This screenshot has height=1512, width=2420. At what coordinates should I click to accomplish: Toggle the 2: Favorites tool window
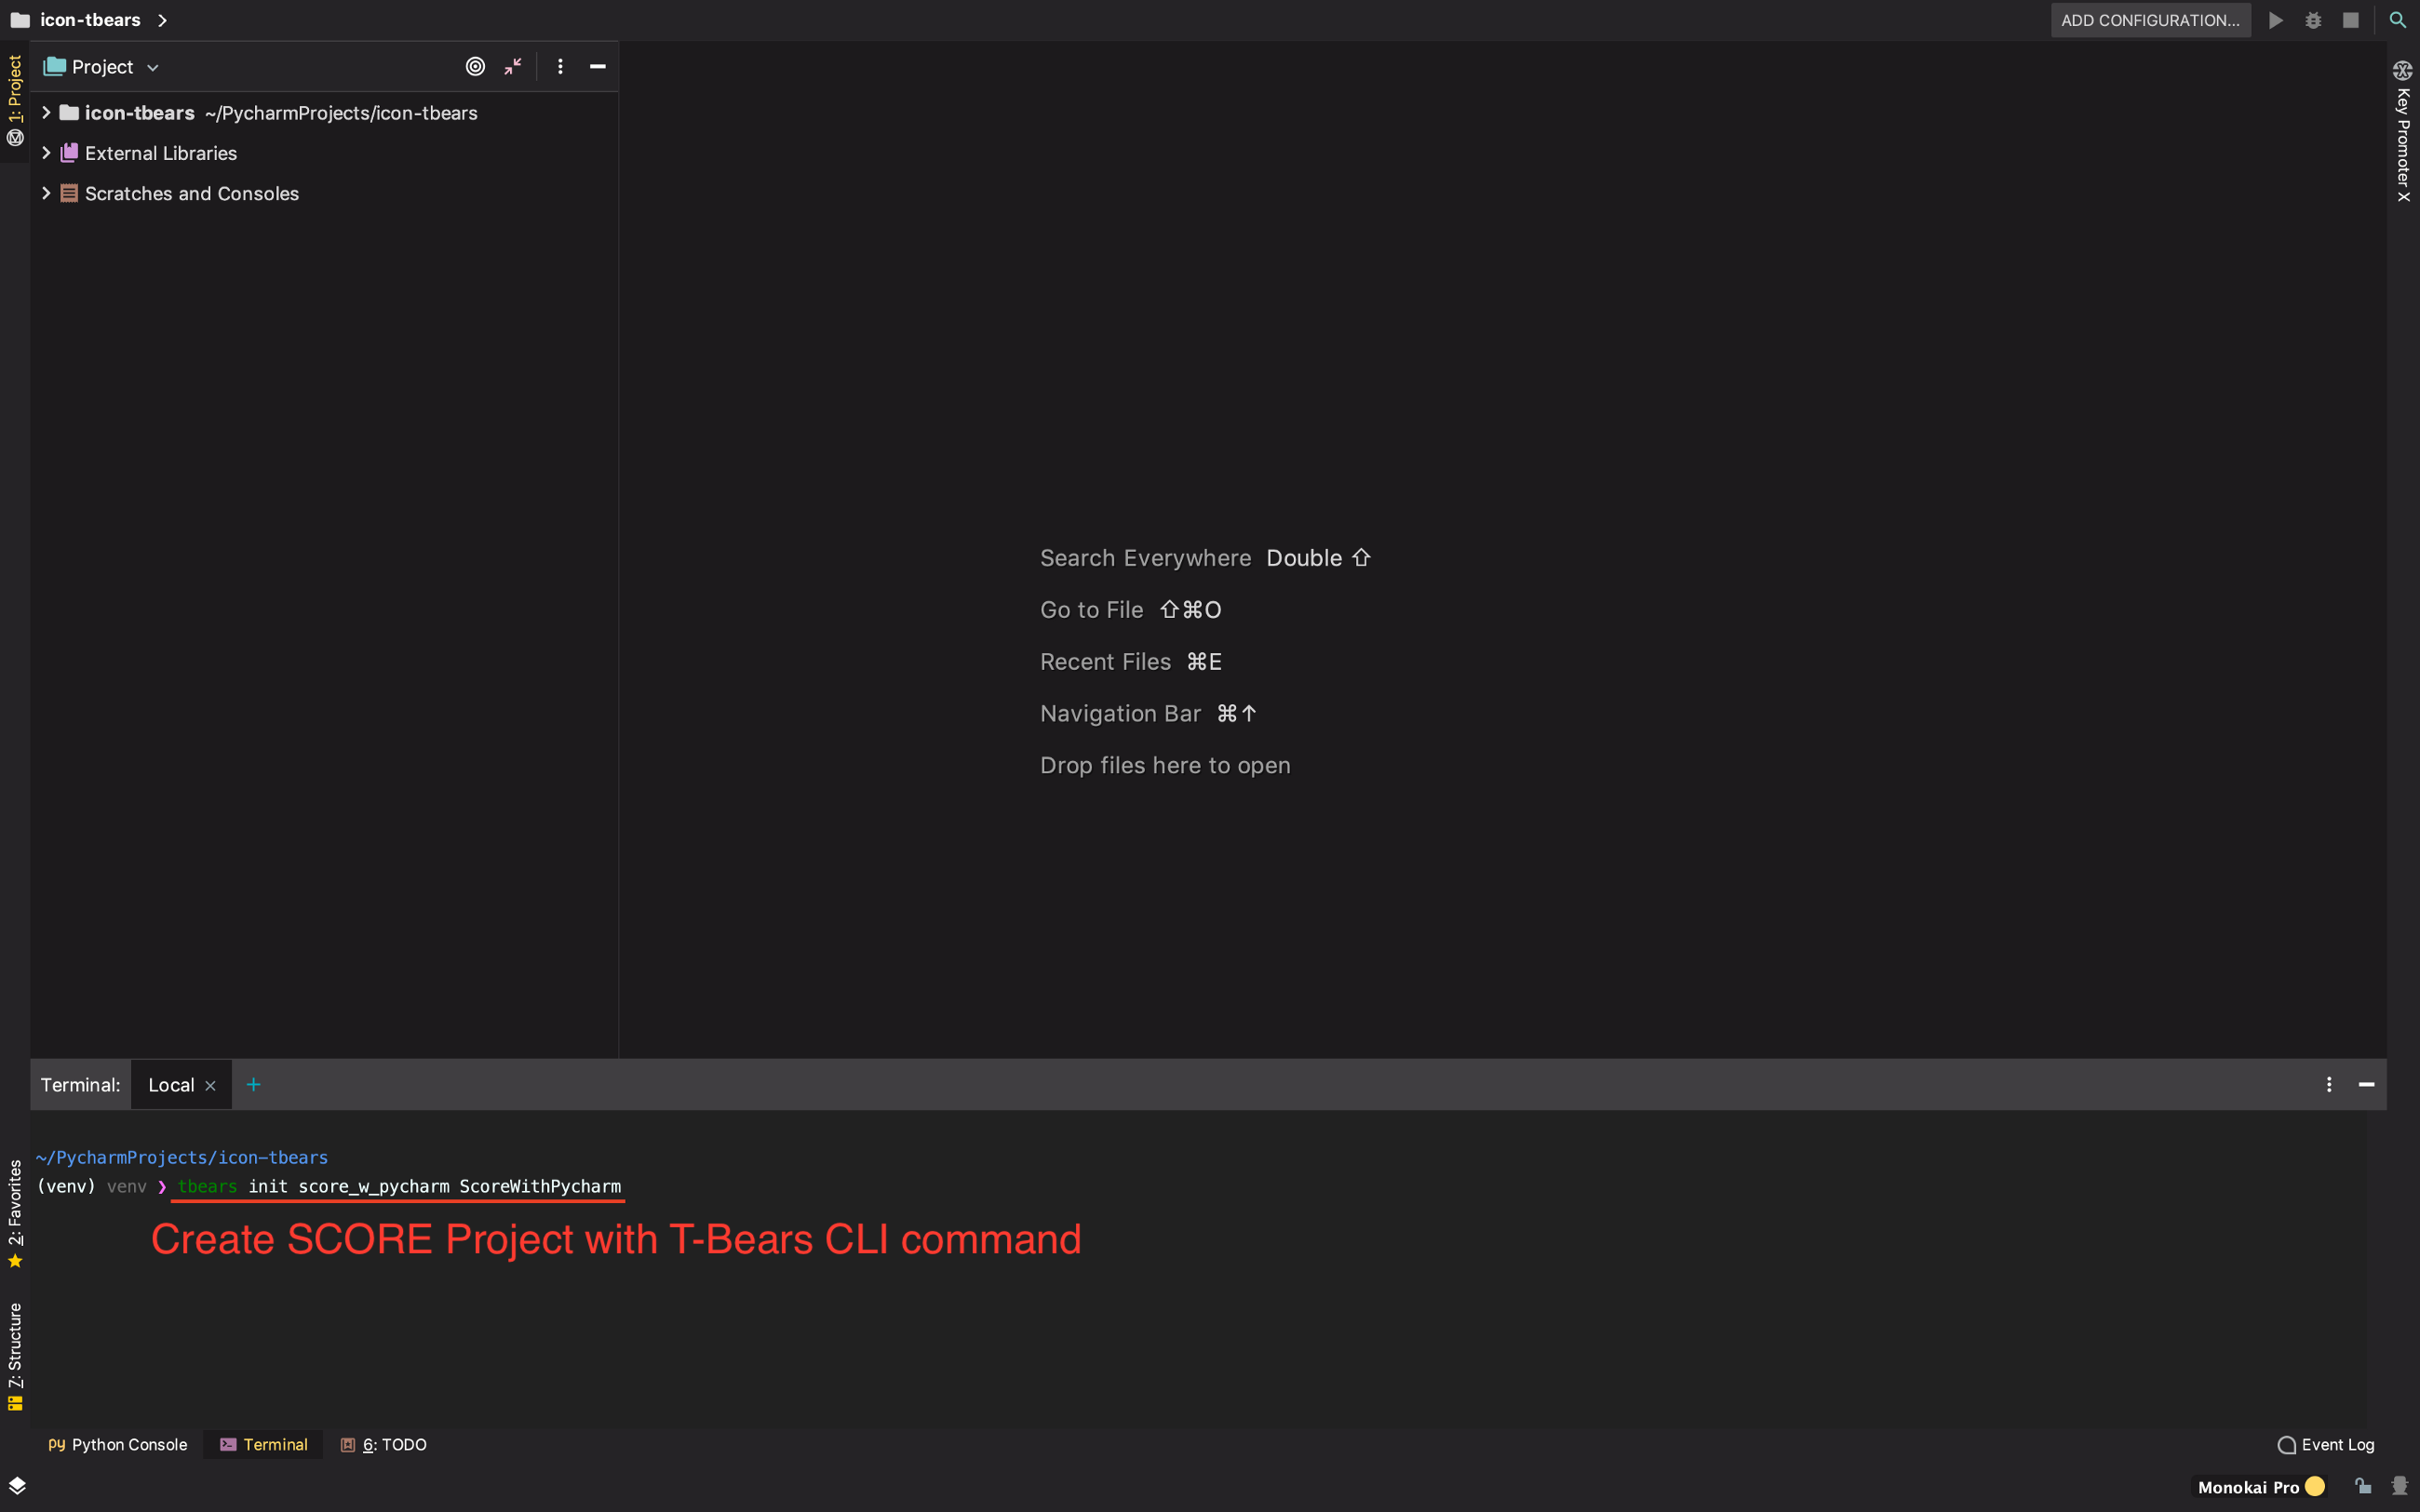pyautogui.click(x=15, y=1213)
